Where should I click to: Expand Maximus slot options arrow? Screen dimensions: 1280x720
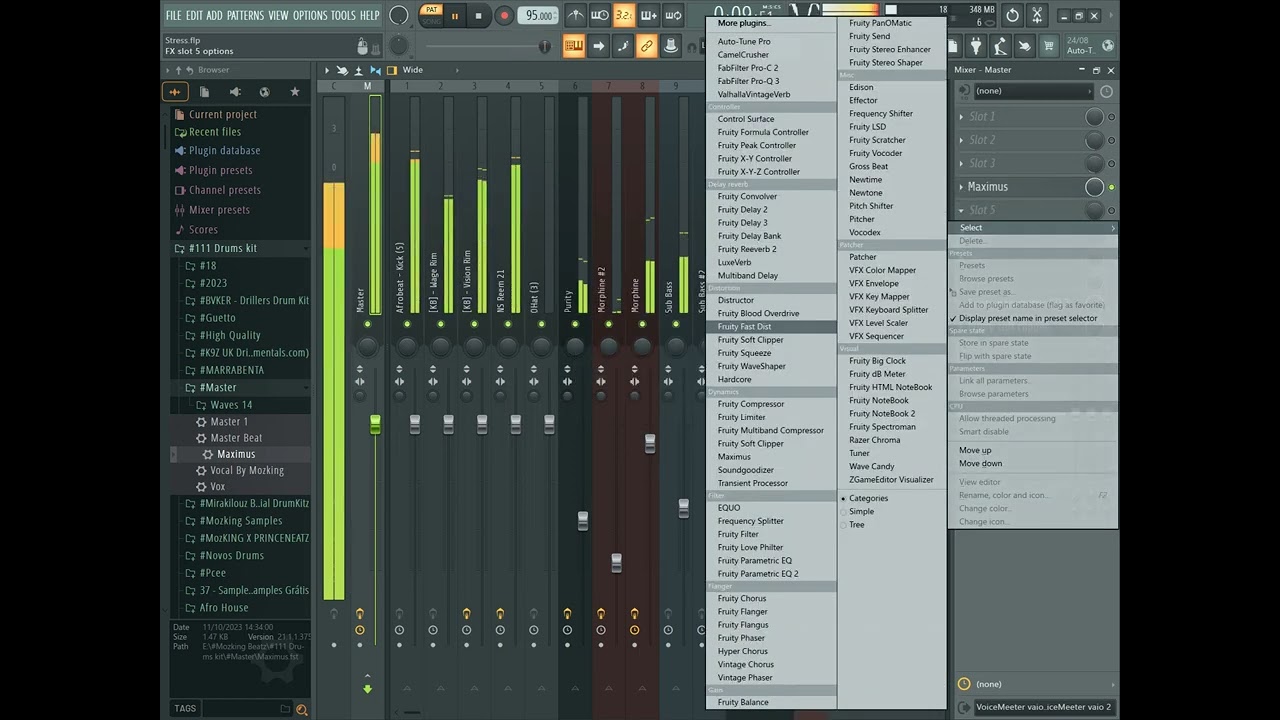pos(962,187)
